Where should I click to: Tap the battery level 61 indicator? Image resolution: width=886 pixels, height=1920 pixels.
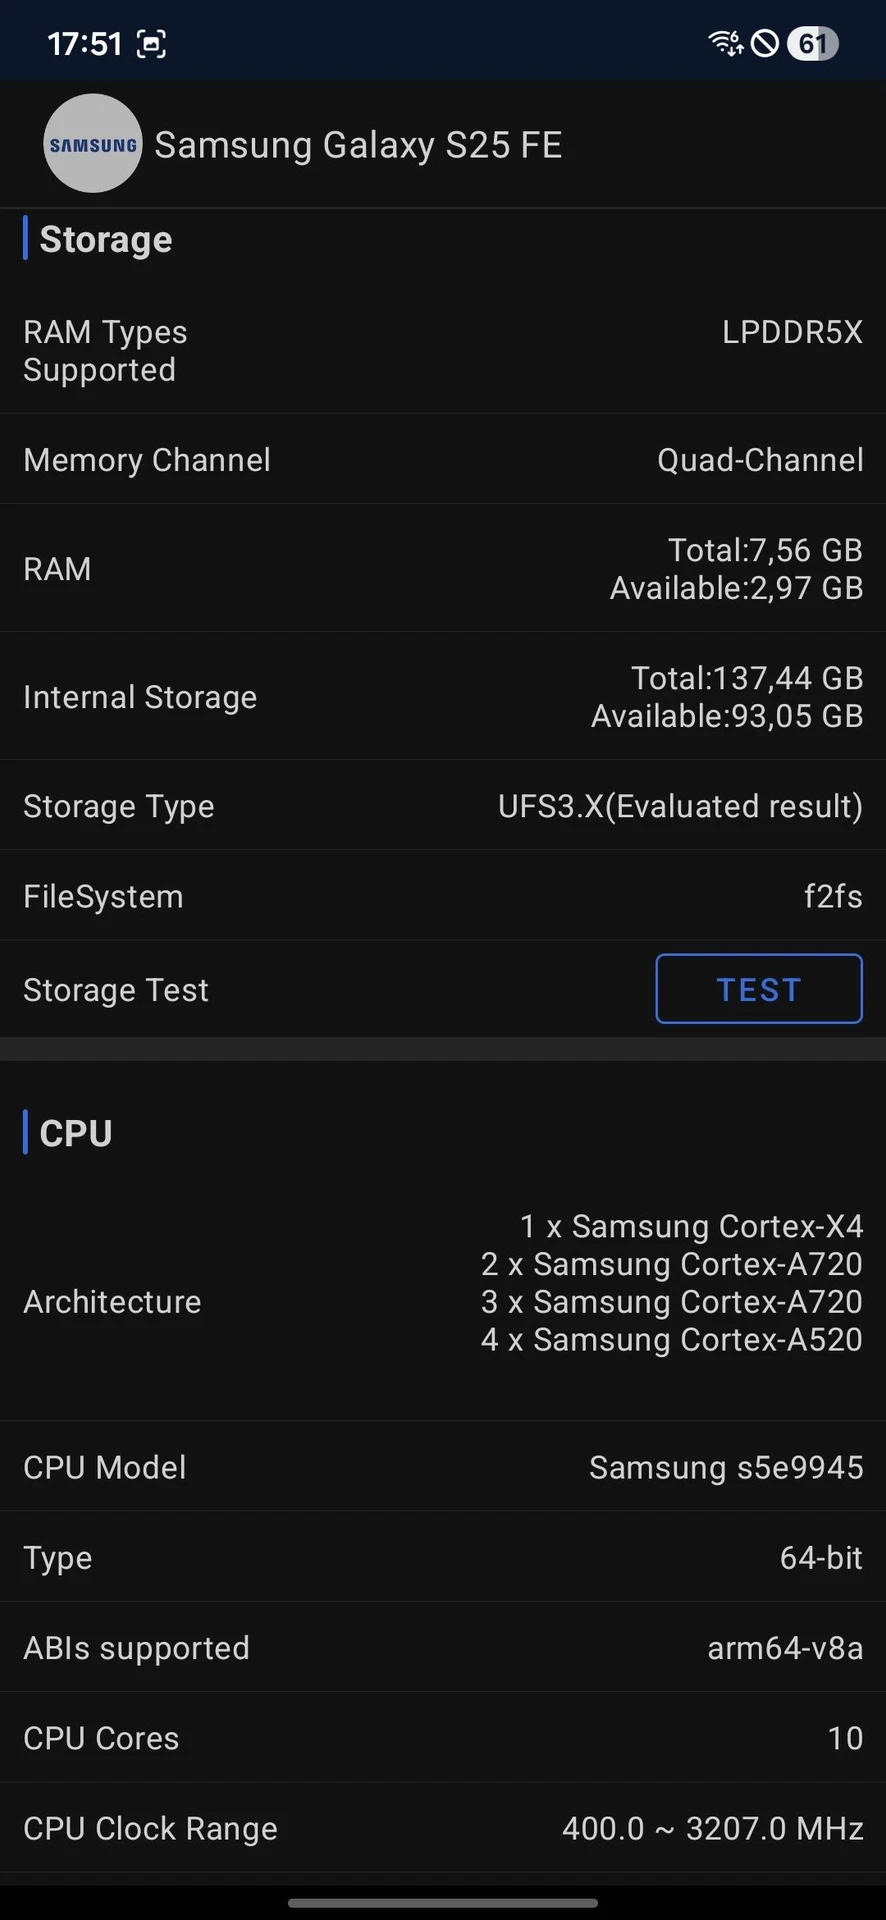pyautogui.click(x=812, y=43)
